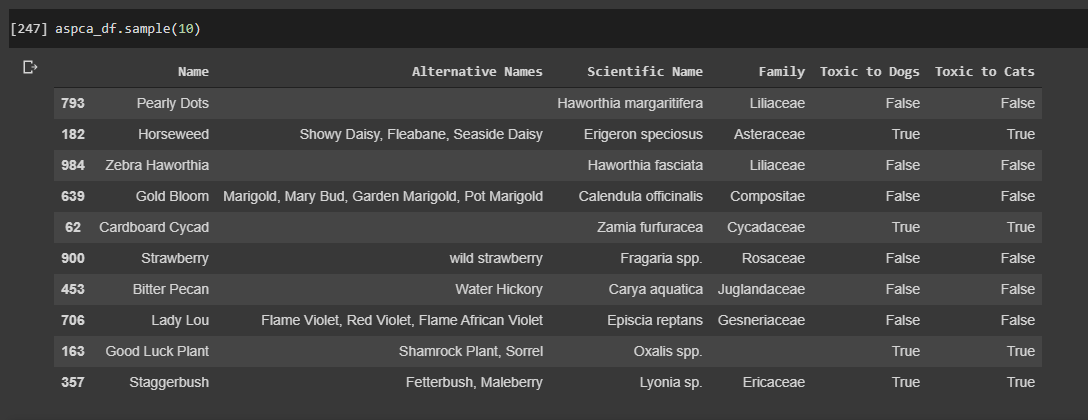The image size is (1088, 420).
Task: Click row index 62
Action: (x=73, y=227)
